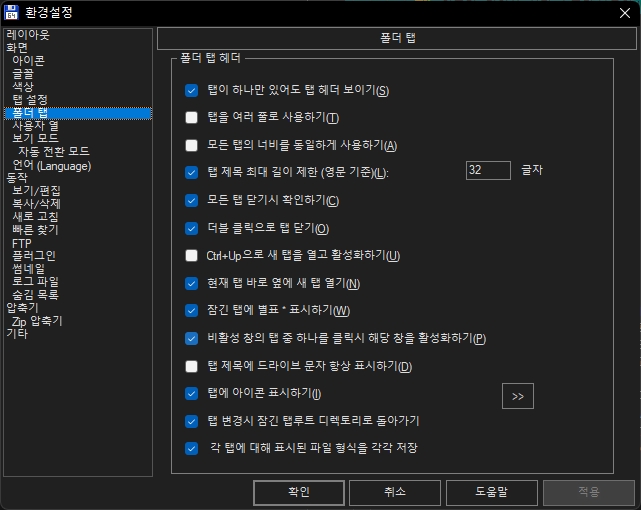Open 아이콘 settings page
The width and height of the screenshot is (641, 510).
click(28, 61)
